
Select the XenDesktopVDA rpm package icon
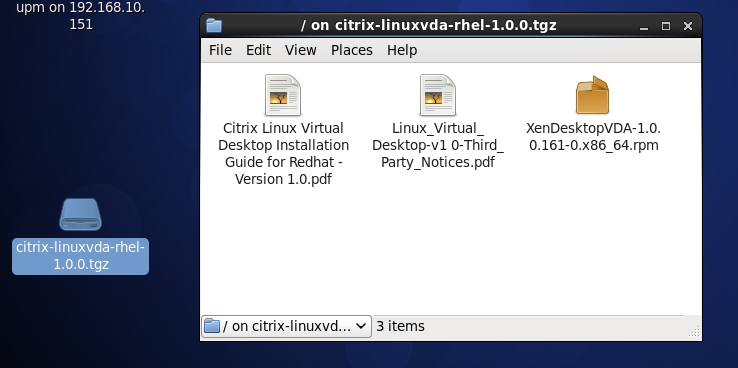pos(593,95)
